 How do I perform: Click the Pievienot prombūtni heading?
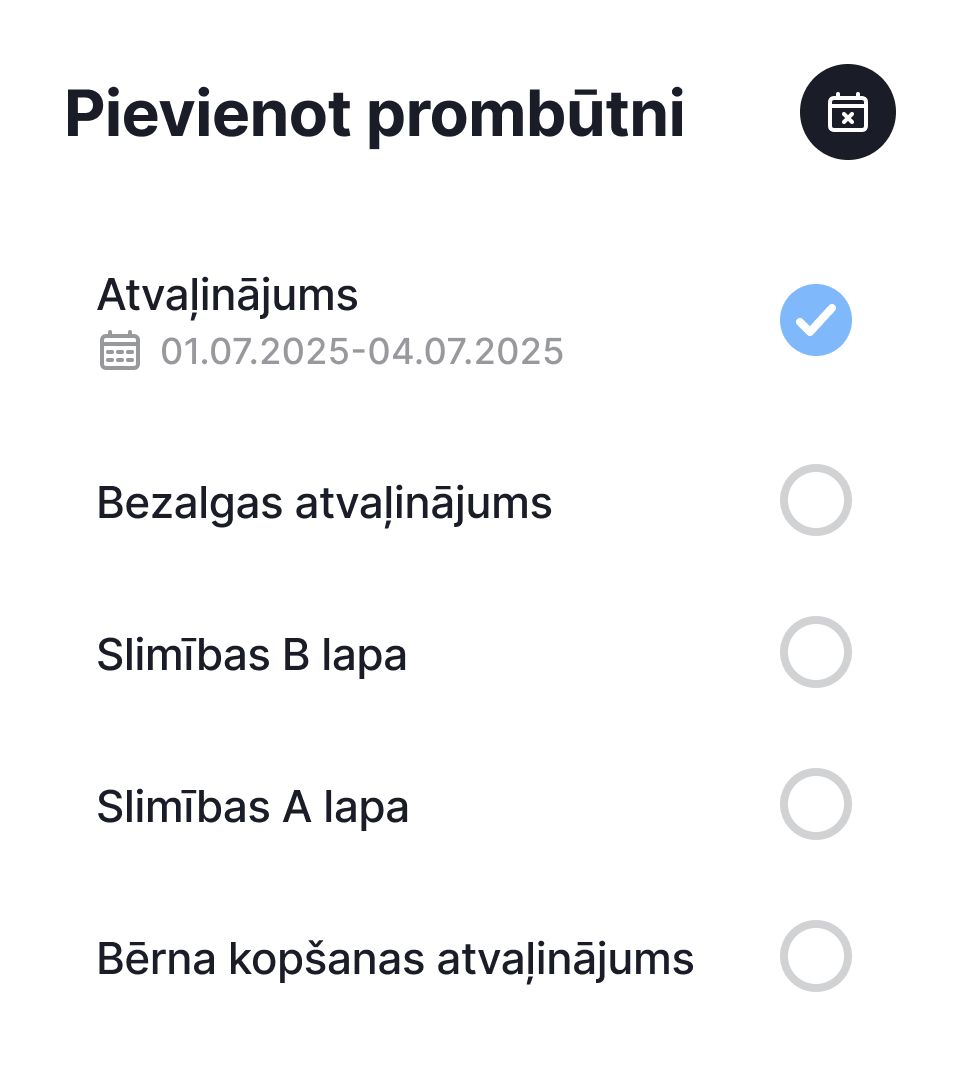click(375, 114)
